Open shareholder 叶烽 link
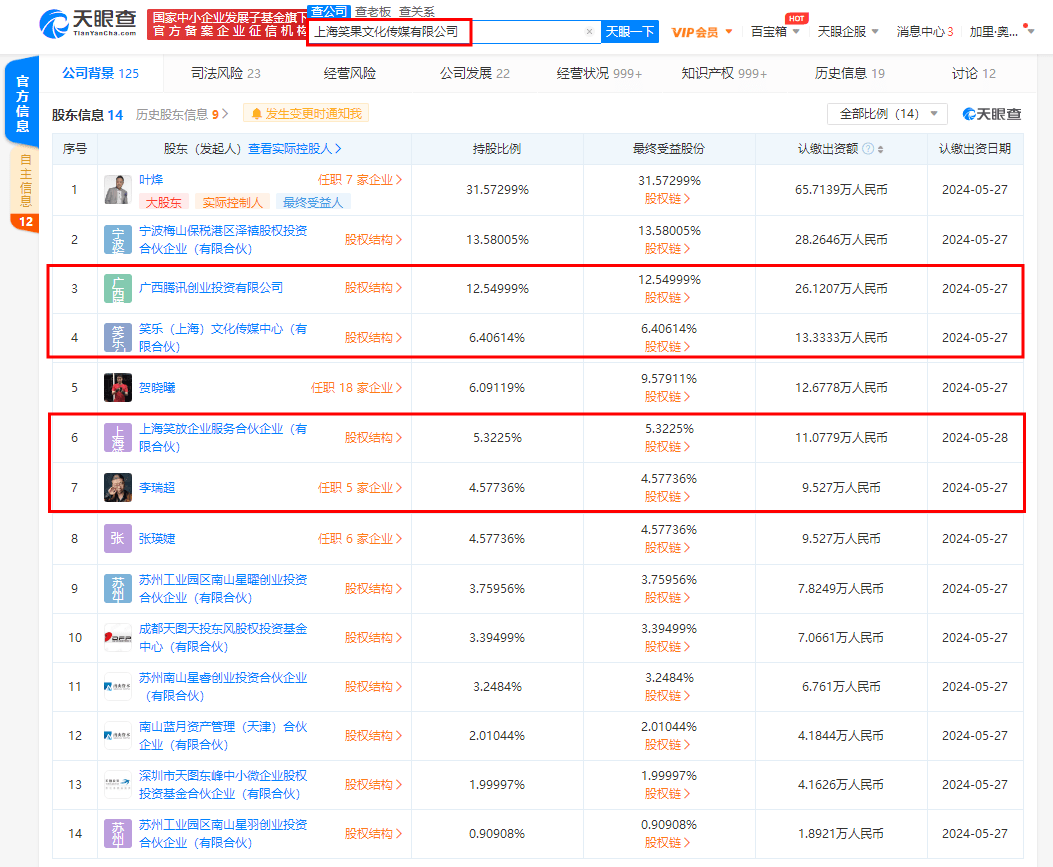This screenshot has height=867, width=1053. (151, 180)
